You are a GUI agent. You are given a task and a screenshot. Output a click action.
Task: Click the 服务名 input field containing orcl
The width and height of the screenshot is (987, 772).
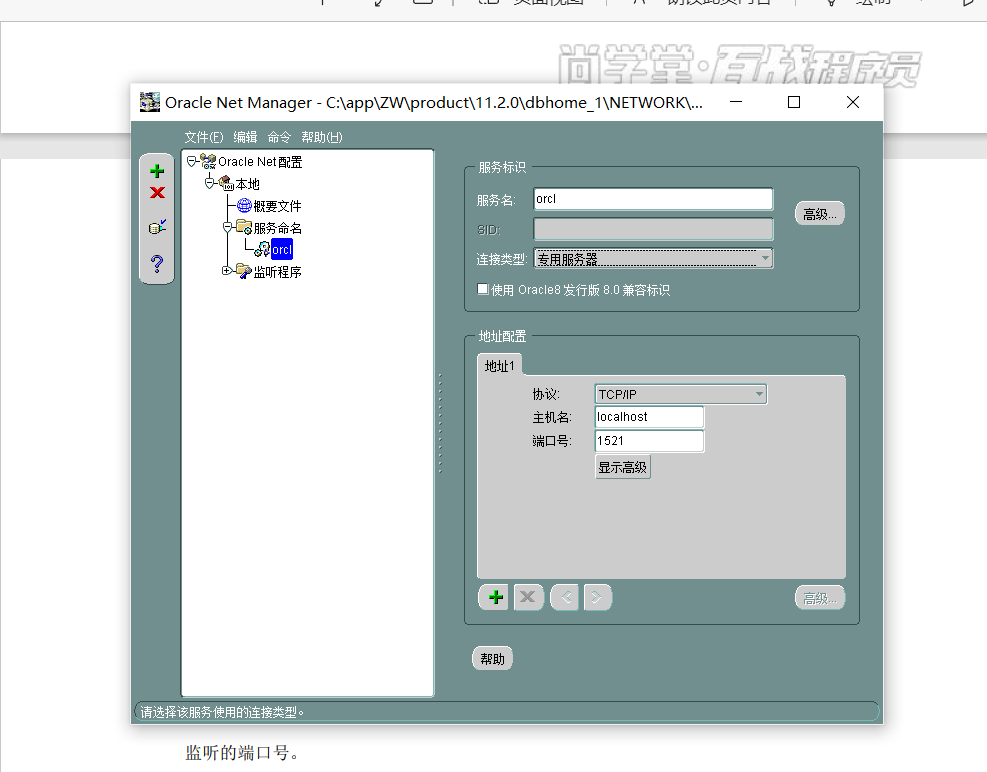(653, 199)
